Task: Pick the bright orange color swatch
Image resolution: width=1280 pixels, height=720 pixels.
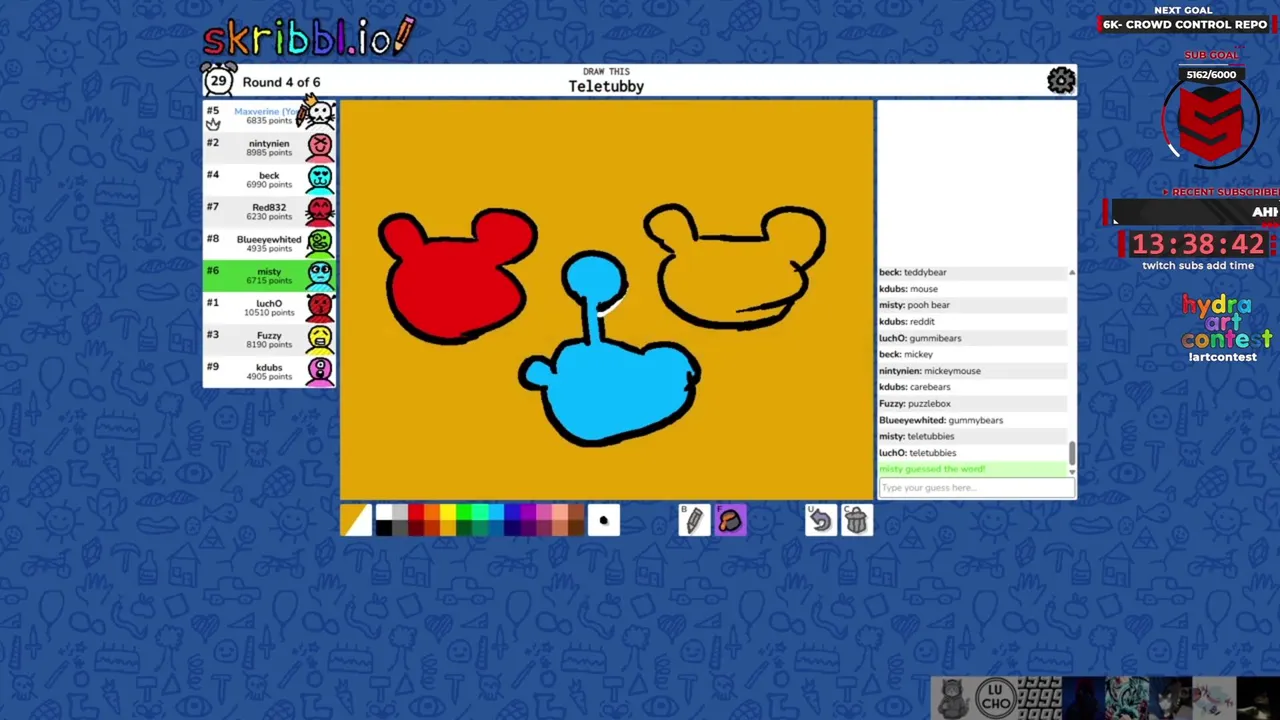Action: pos(432,512)
